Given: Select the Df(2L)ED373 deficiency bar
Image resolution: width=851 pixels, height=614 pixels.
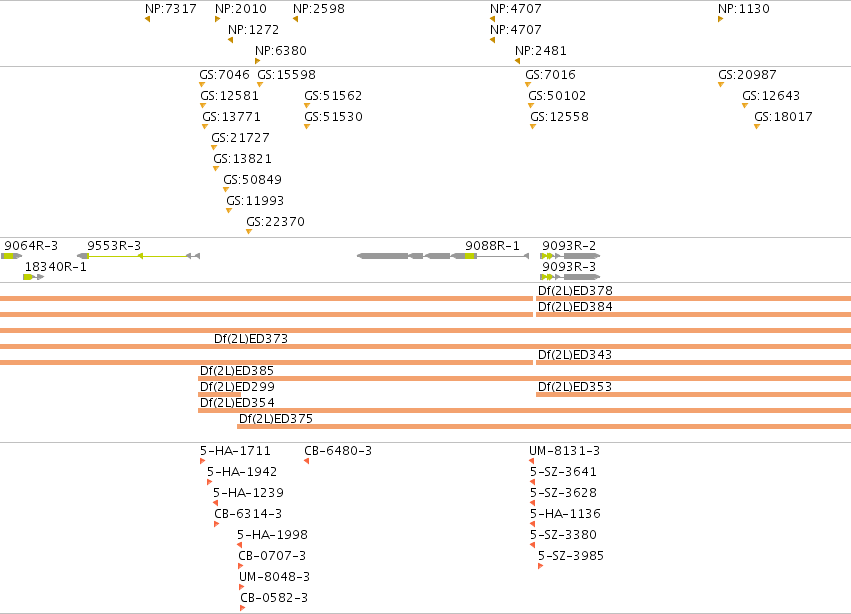Looking at the screenshot, I should [x=426, y=346].
